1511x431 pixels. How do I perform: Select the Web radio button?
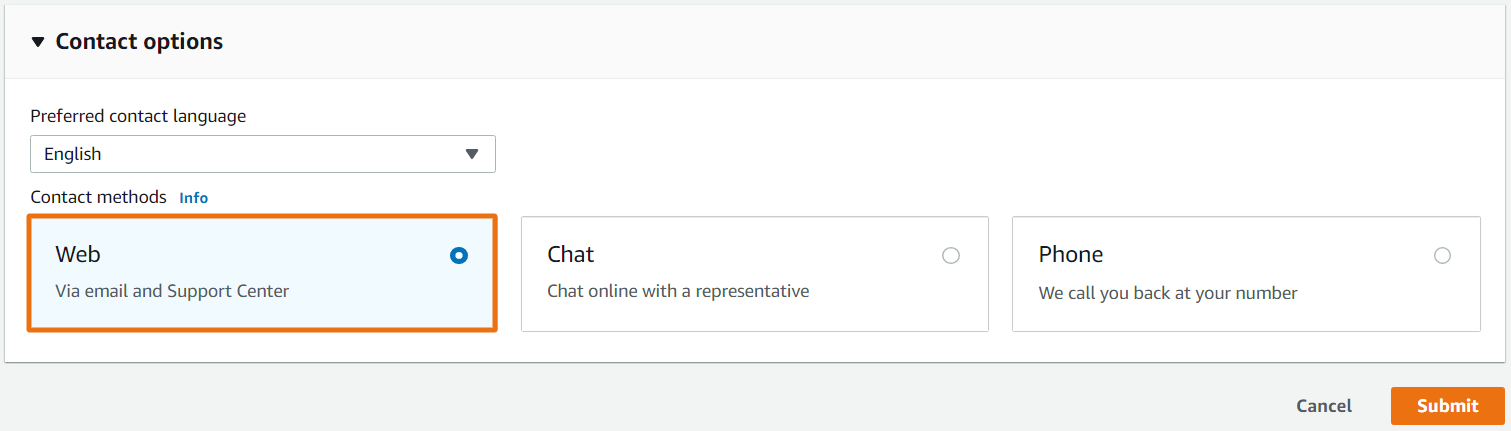pos(459,256)
